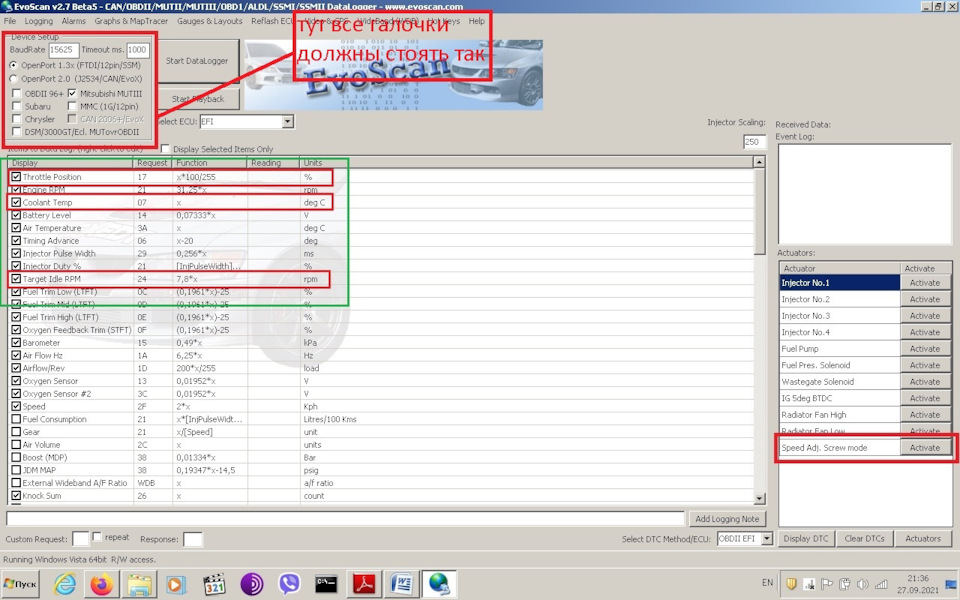Enable the Chrysler checkbox
The width and height of the screenshot is (960, 600).
[x=17, y=119]
